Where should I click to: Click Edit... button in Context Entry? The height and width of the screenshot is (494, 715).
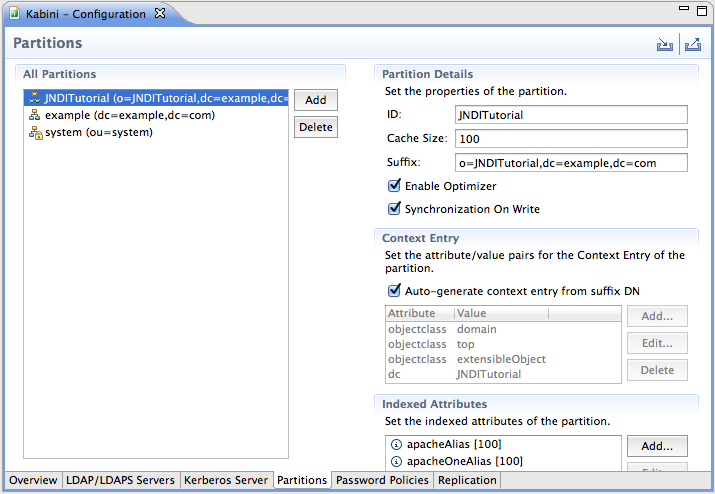(657, 343)
